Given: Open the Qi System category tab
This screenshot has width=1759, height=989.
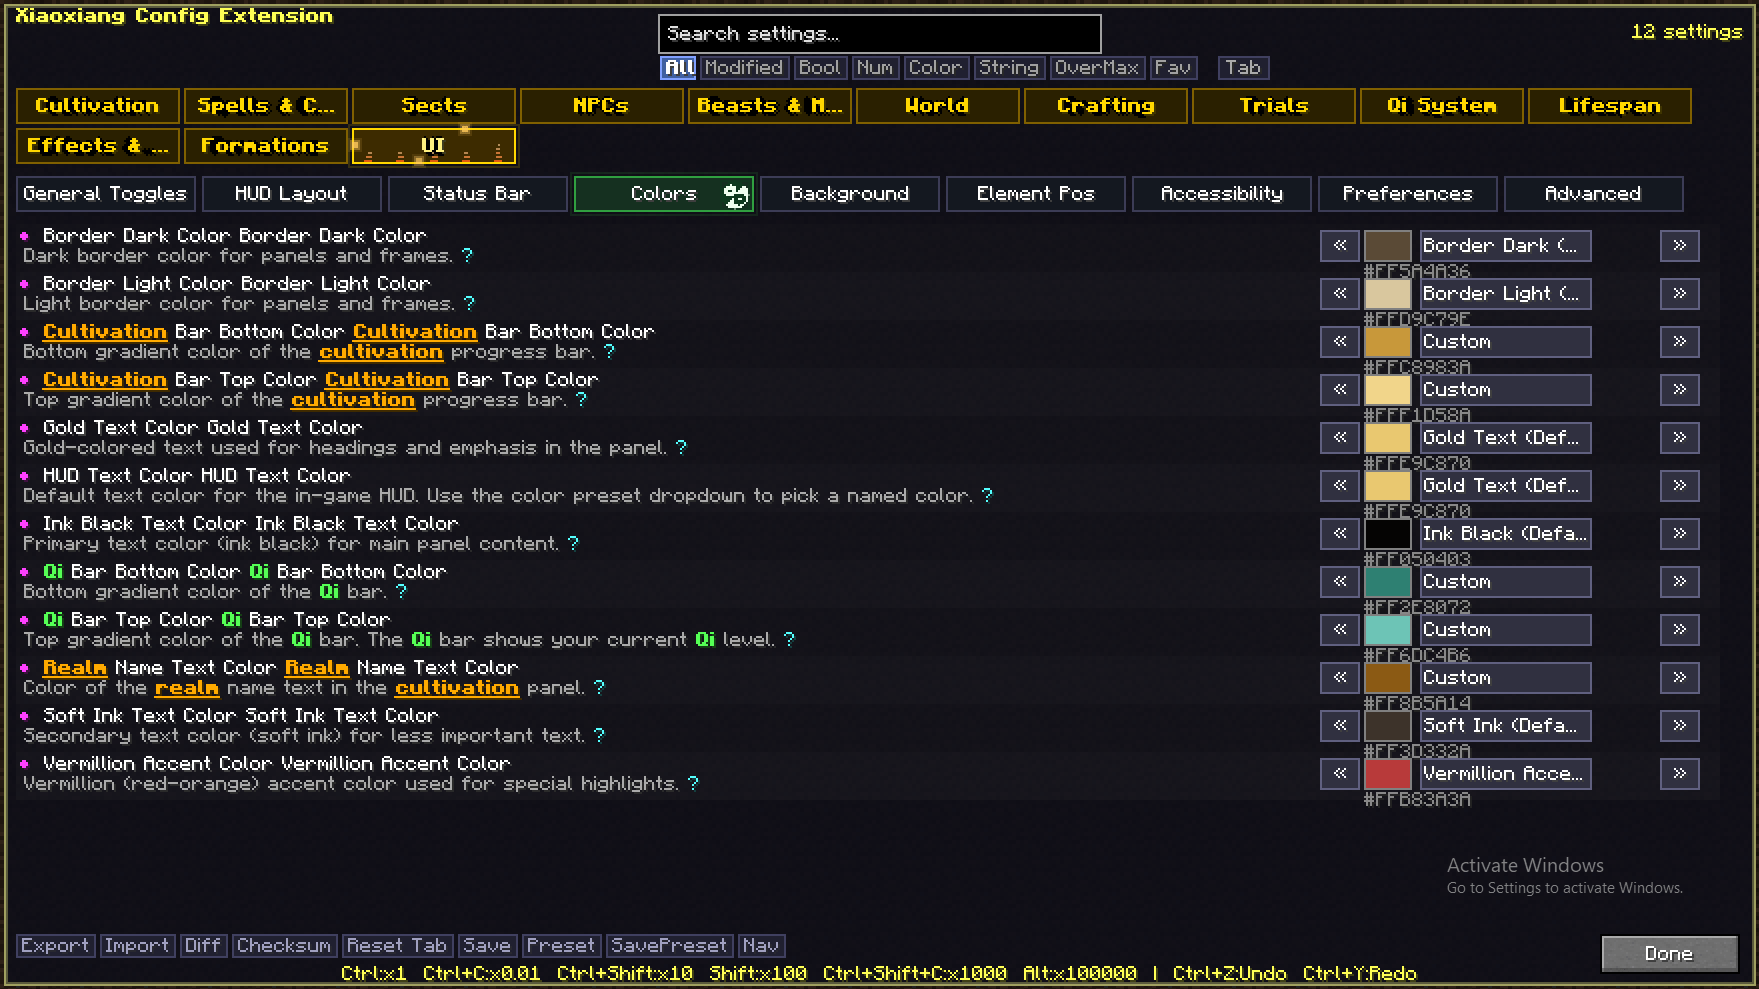Looking at the screenshot, I should coord(1441,106).
